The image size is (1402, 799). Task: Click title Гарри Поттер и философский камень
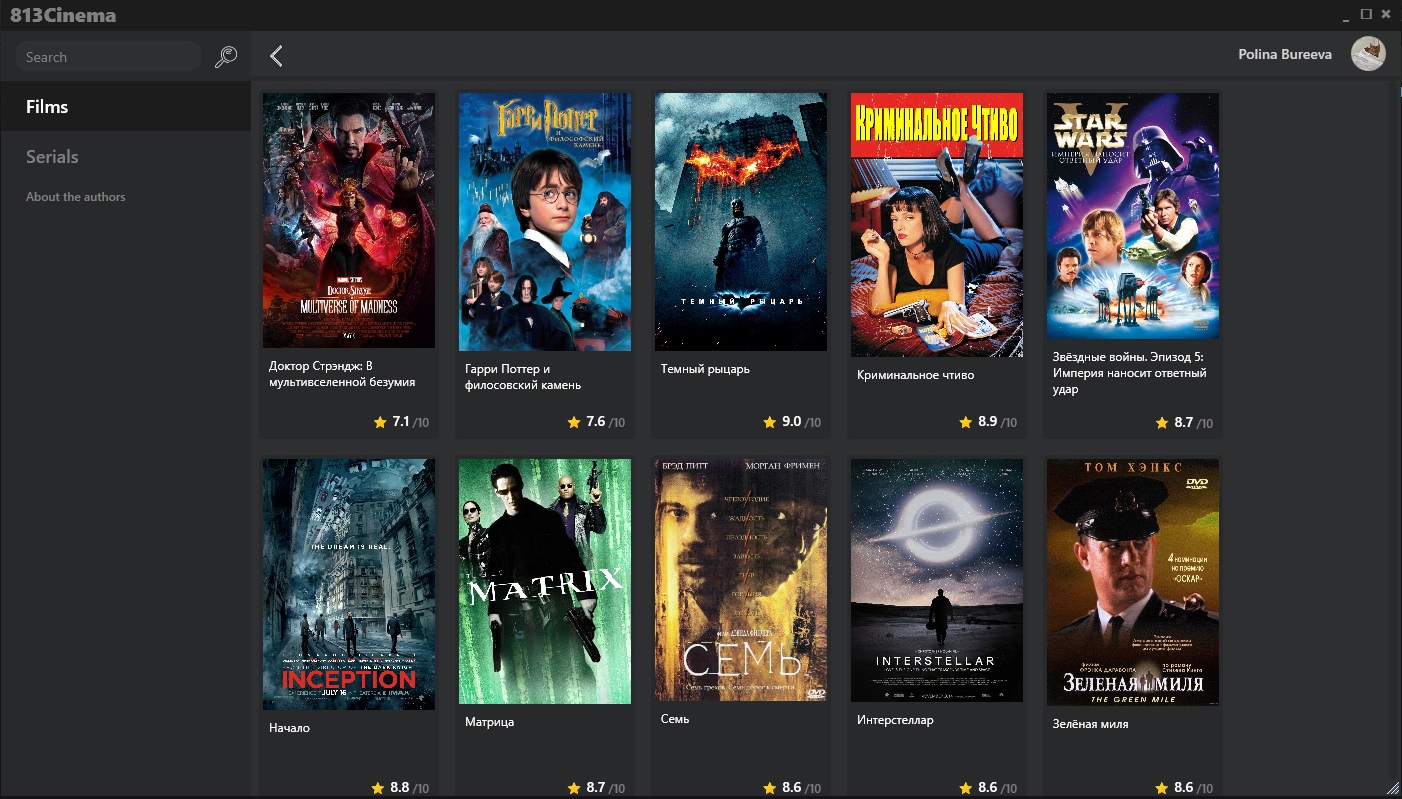[x=523, y=377]
